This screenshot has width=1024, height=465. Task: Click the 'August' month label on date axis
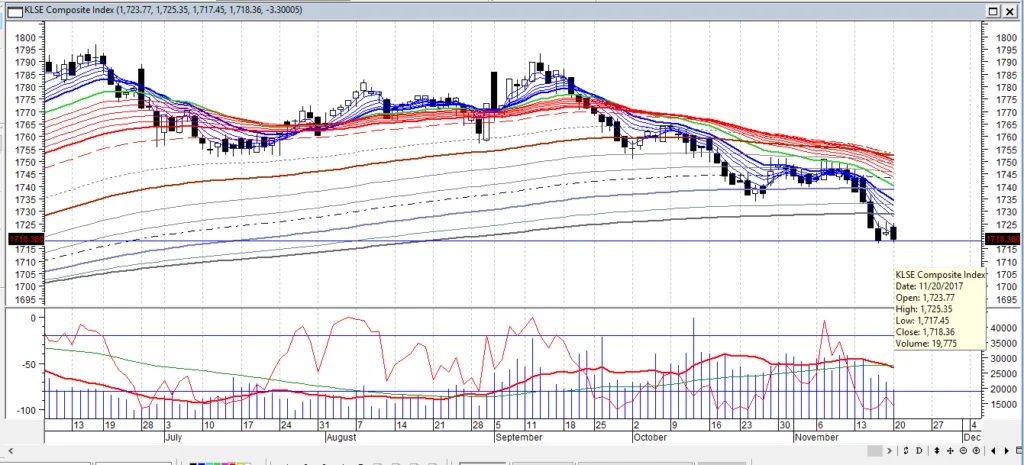click(x=342, y=437)
